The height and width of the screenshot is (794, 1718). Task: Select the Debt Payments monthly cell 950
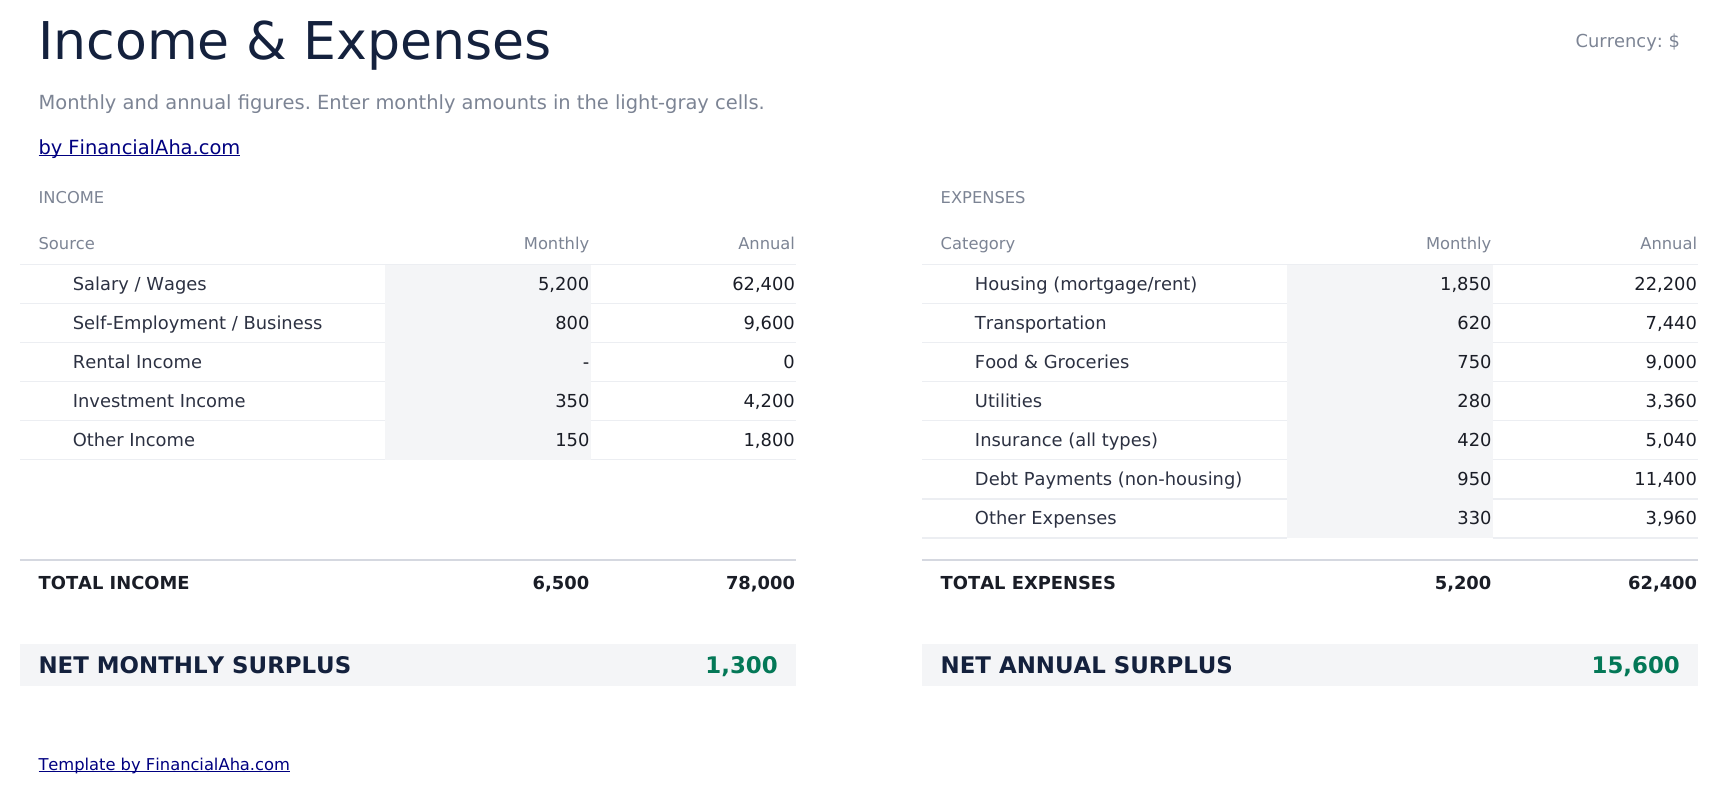click(x=1390, y=479)
